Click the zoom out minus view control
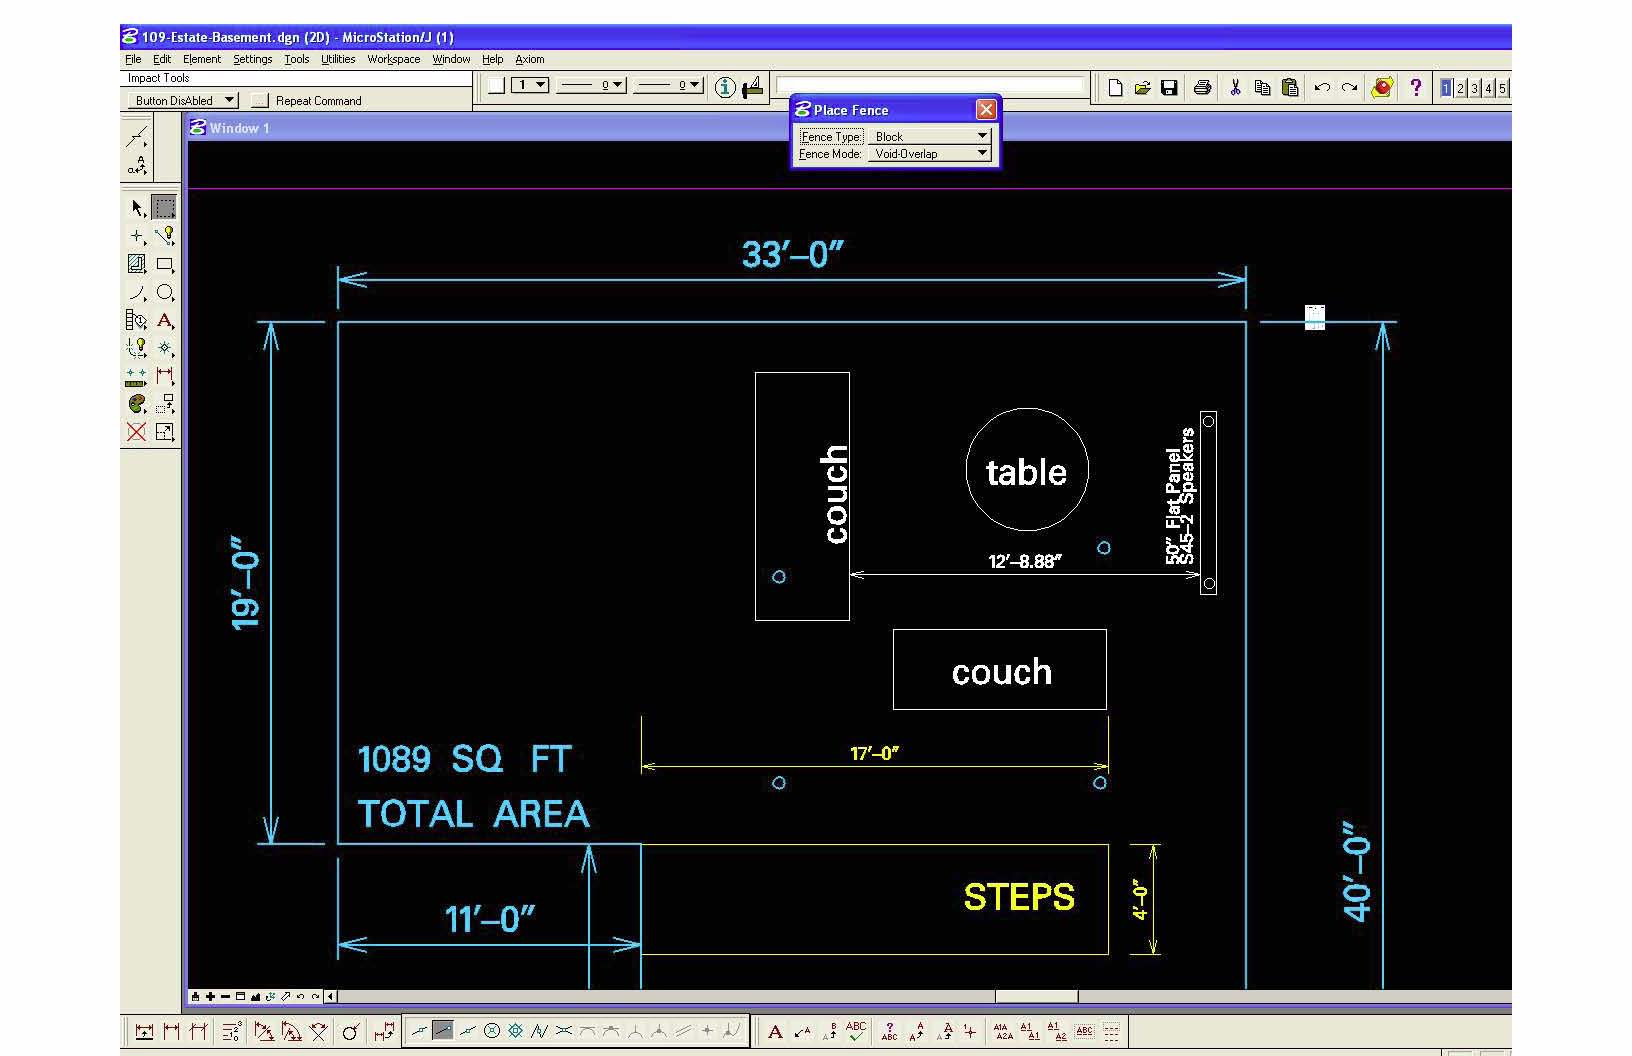Image resolution: width=1632 pixels, height=1056 pixels. [225, 996]
